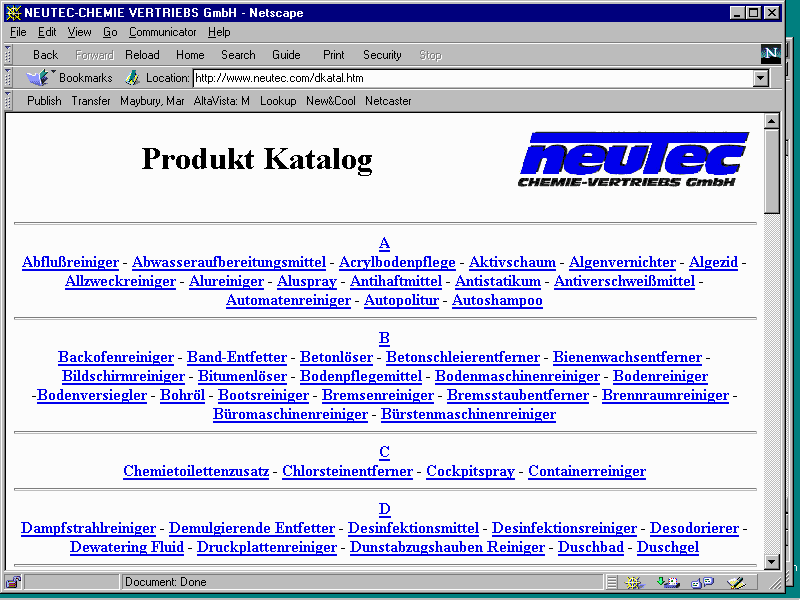Open the Mailbox icon in component bar
Image resolution: width=800 pixels, height=600 pixels.
coord(667,582)
